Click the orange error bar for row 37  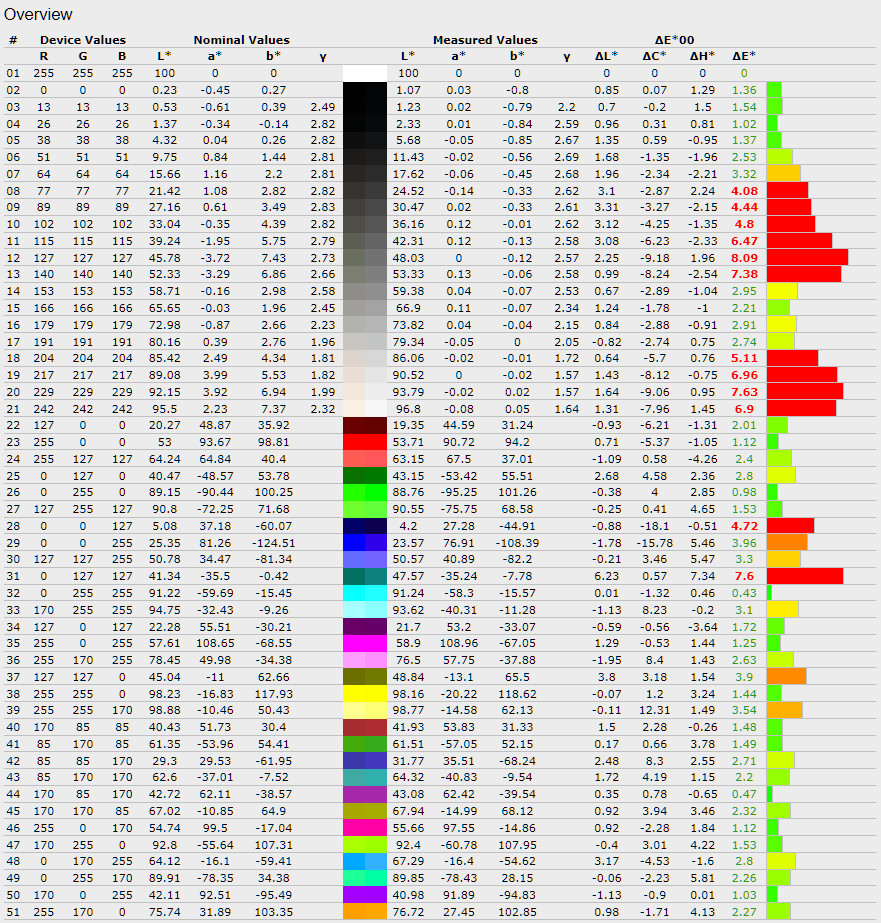[x=786, y=676]
